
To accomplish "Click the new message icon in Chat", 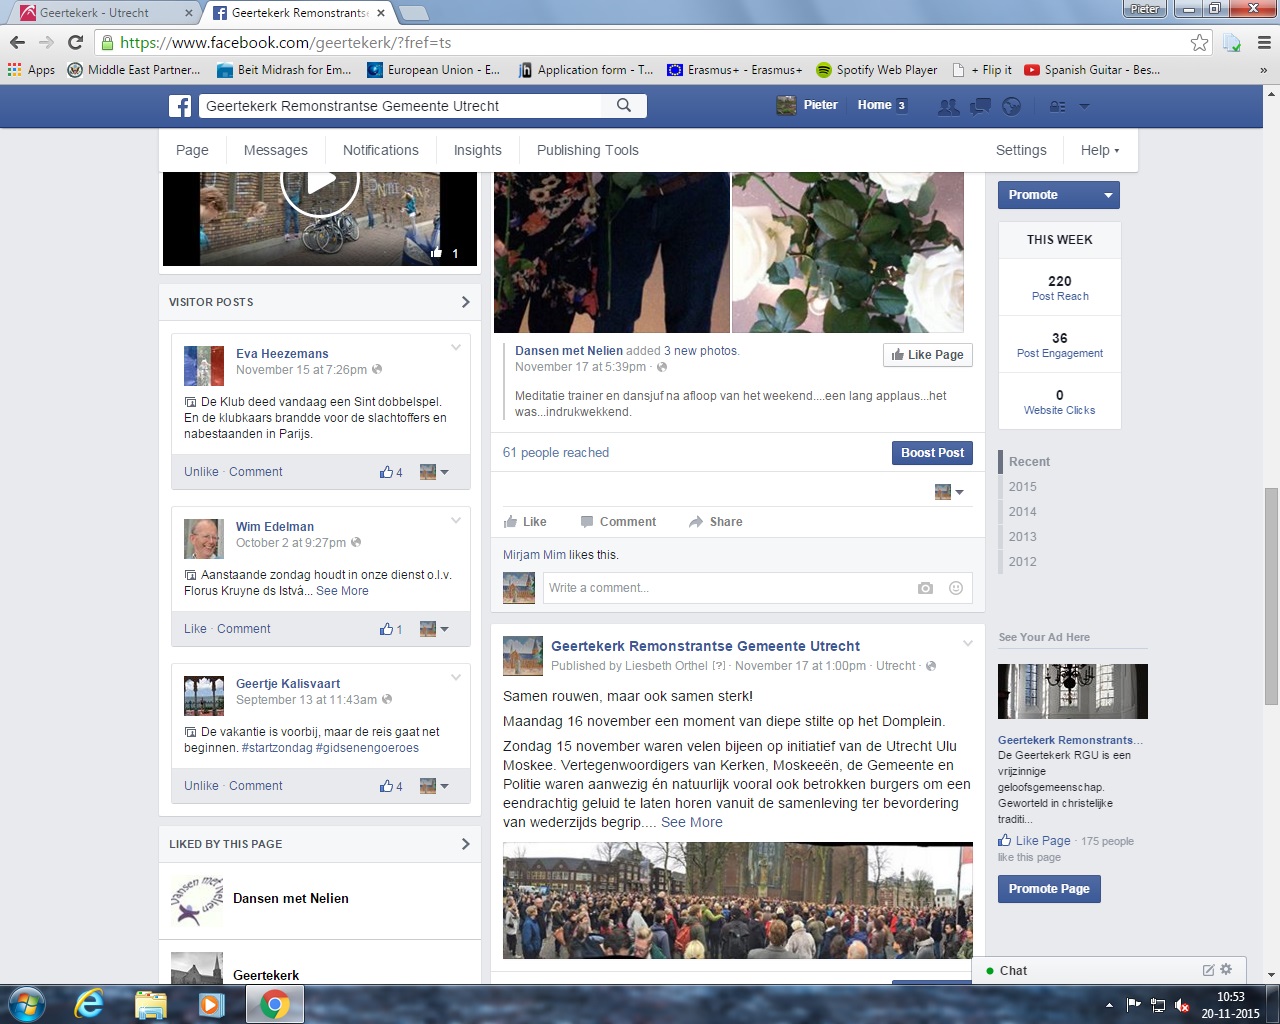I will click(1208, 970).
